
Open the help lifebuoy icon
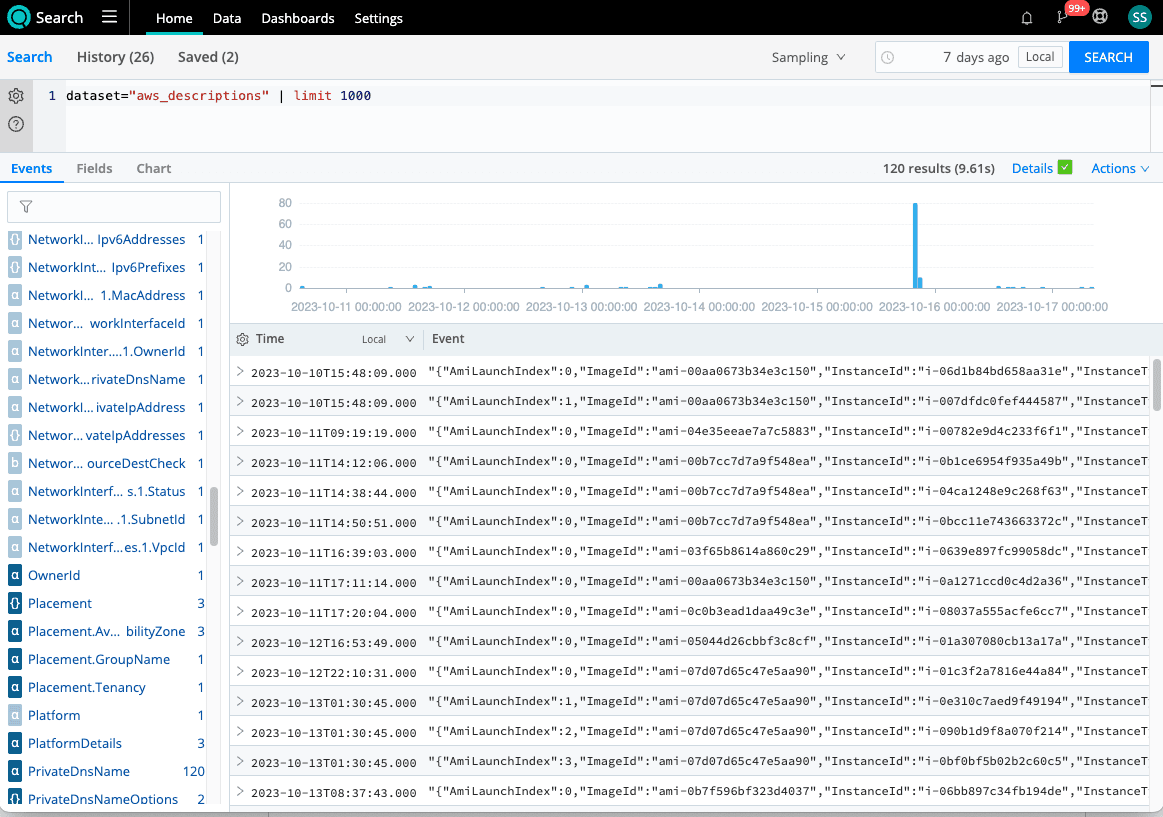point(1100,17)
